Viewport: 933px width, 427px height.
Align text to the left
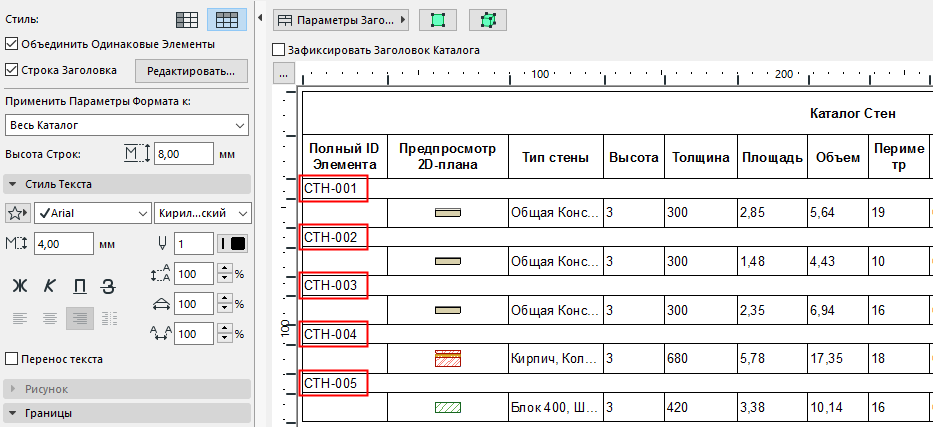[20, 318]
